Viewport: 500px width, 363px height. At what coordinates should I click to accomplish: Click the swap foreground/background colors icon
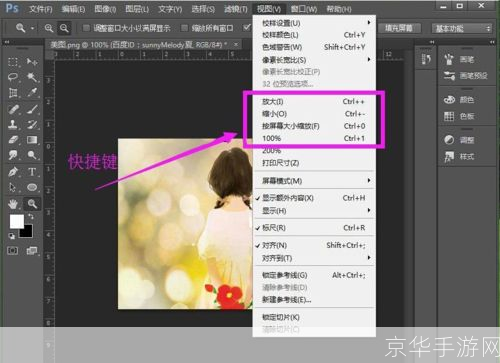[31, 217]
